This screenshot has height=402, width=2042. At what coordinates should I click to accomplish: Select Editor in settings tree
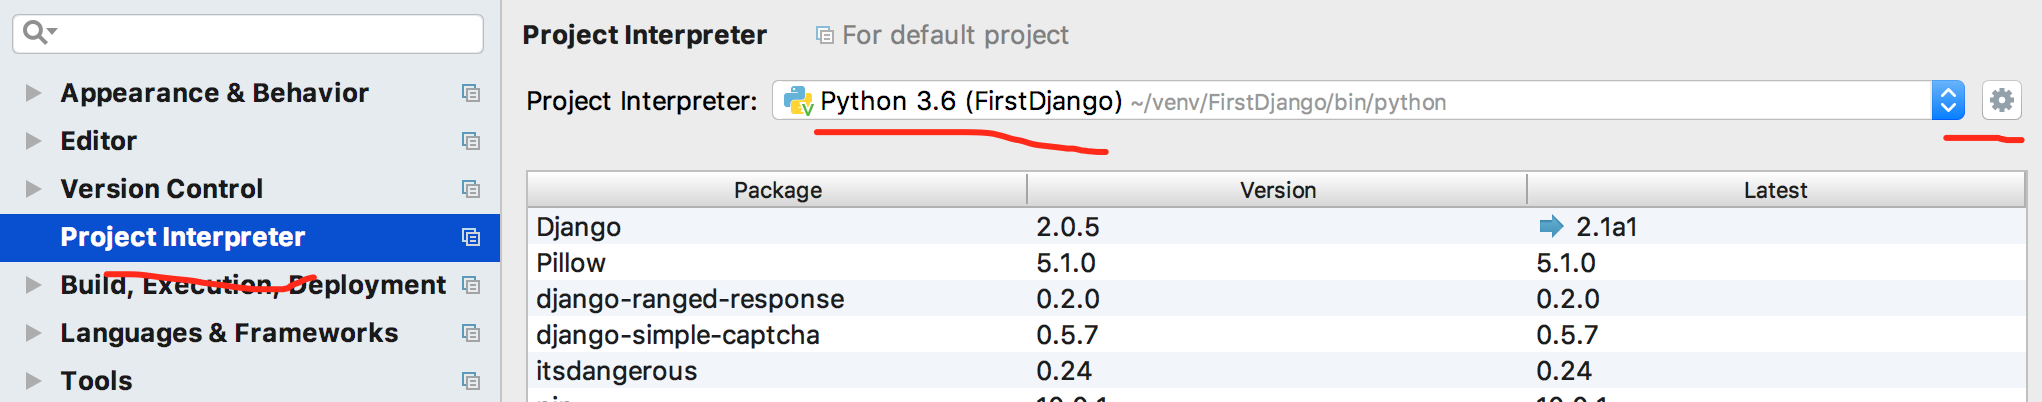click(x=98, y=141)
